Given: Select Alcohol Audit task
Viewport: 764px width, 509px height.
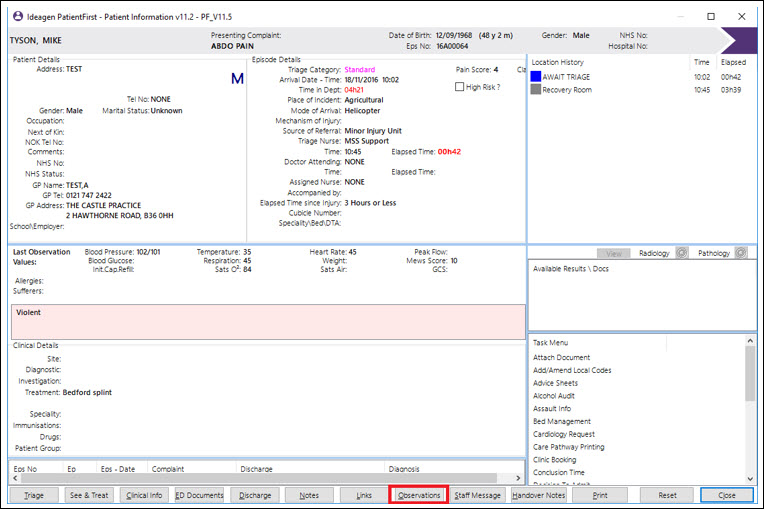Looking at the screenshot, I should (x=554, y=396).
